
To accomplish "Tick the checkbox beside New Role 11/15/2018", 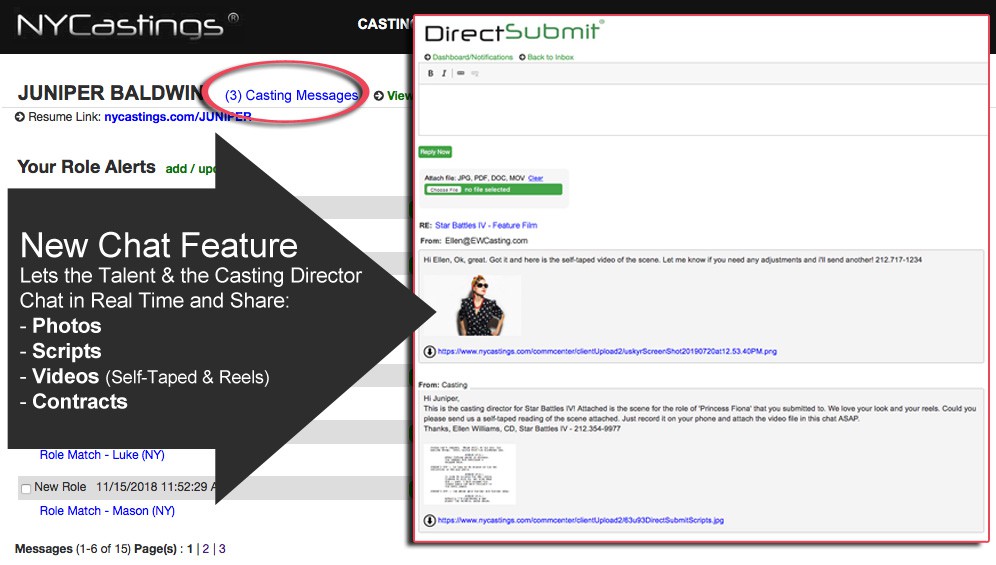I will [25, 488].
